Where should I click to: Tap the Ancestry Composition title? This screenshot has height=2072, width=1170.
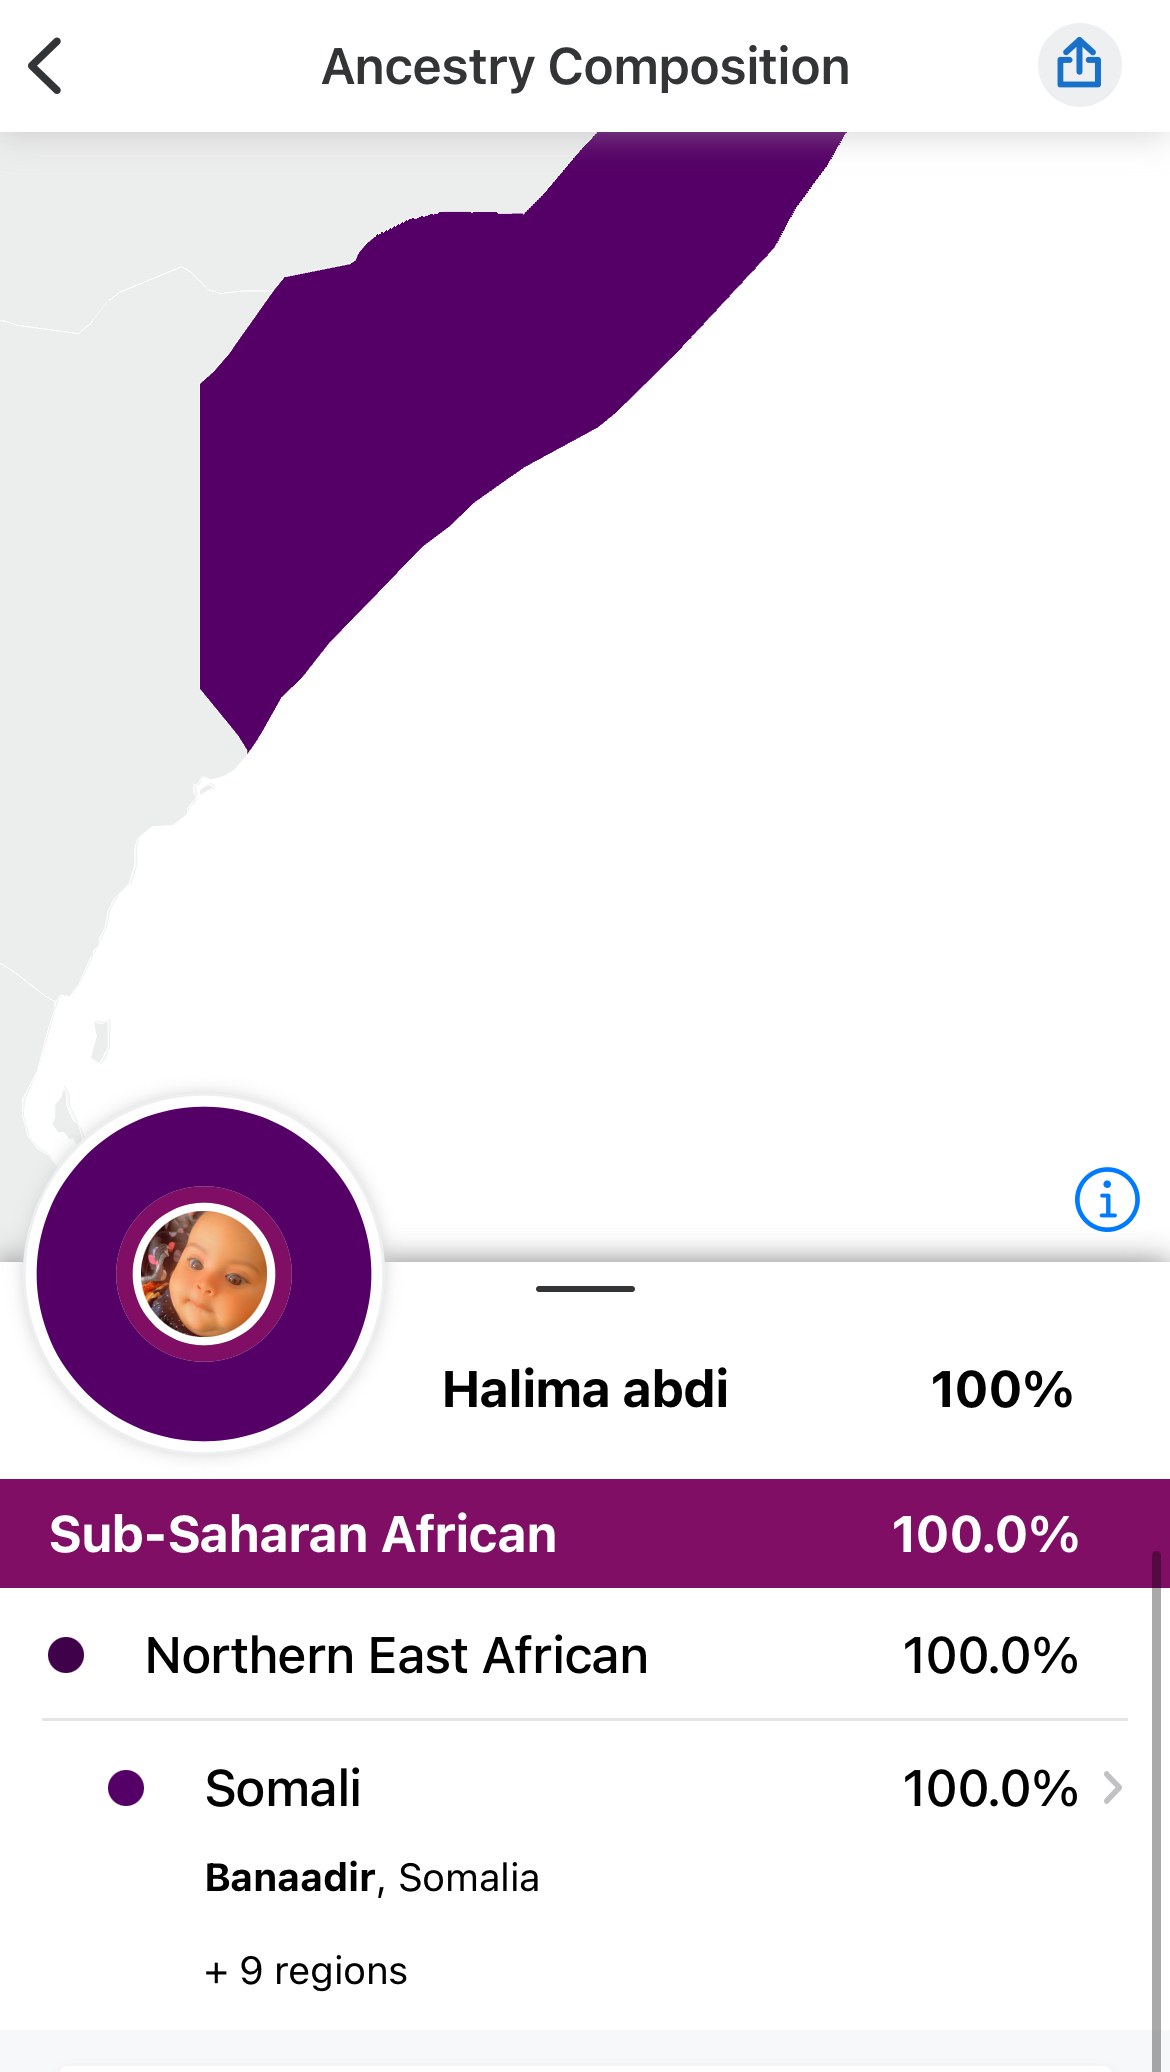585,67
